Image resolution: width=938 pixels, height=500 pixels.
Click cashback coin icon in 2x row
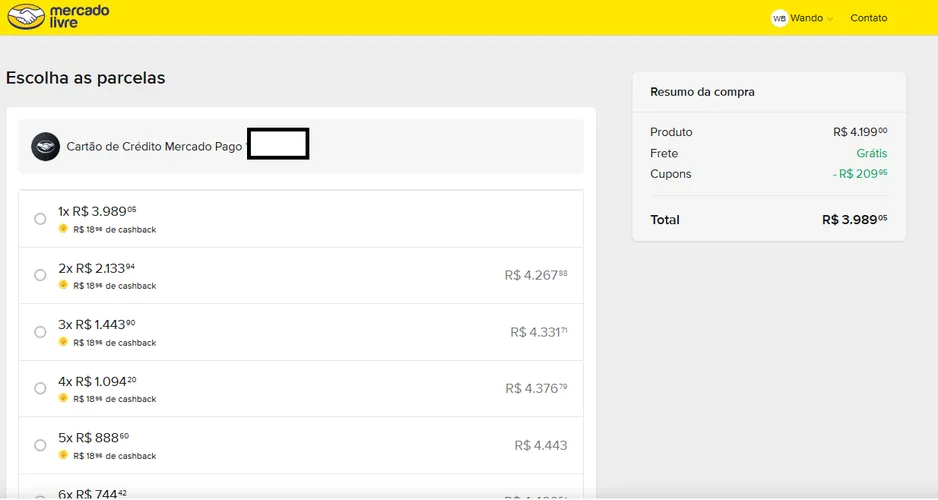coord(63,285)
